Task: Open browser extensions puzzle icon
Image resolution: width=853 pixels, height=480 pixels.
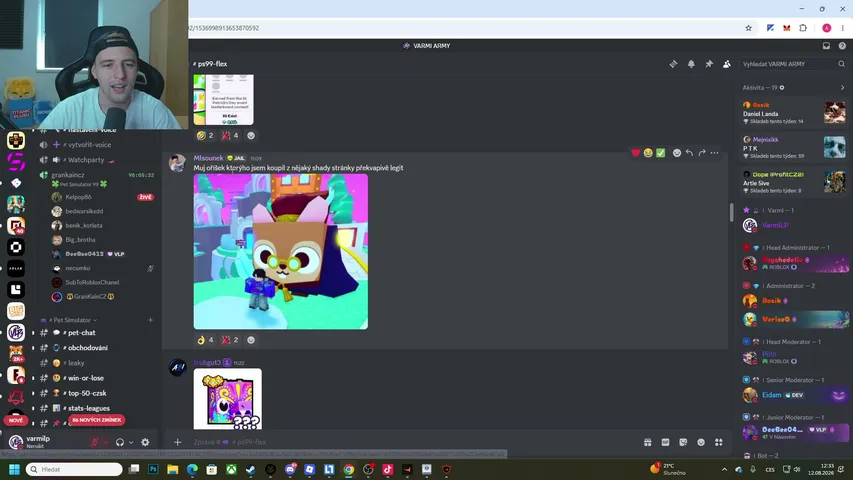Action: click(x=803, y=28)
